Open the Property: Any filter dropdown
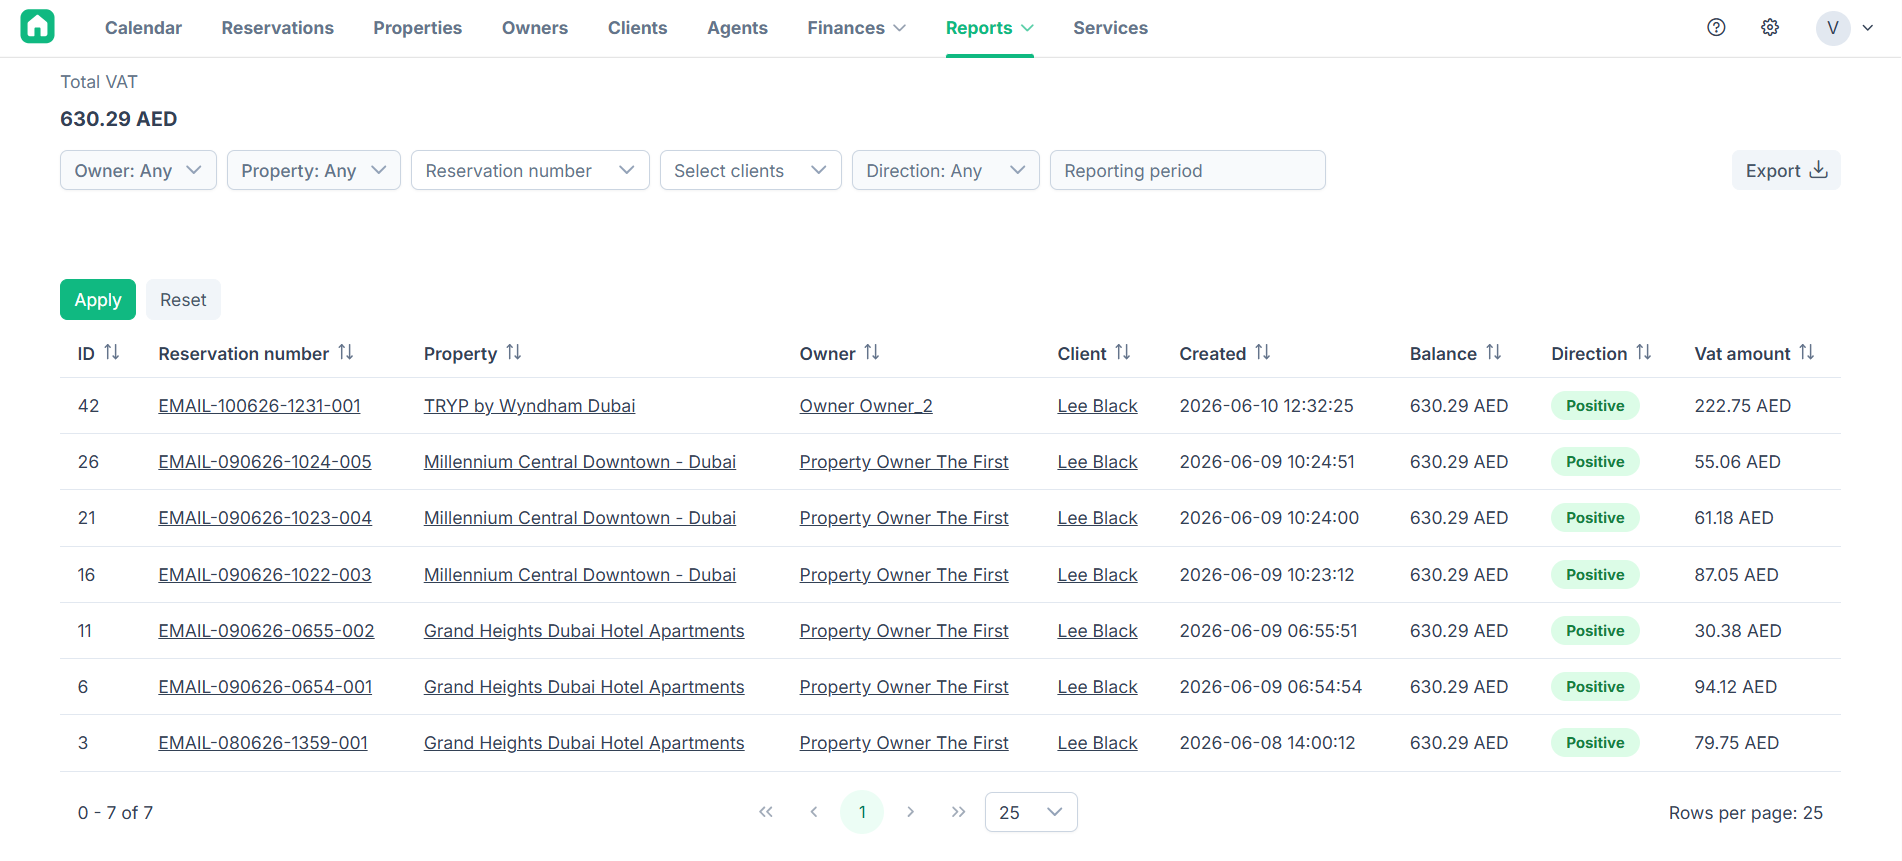The image size is (1902, 861). (314, 170)
